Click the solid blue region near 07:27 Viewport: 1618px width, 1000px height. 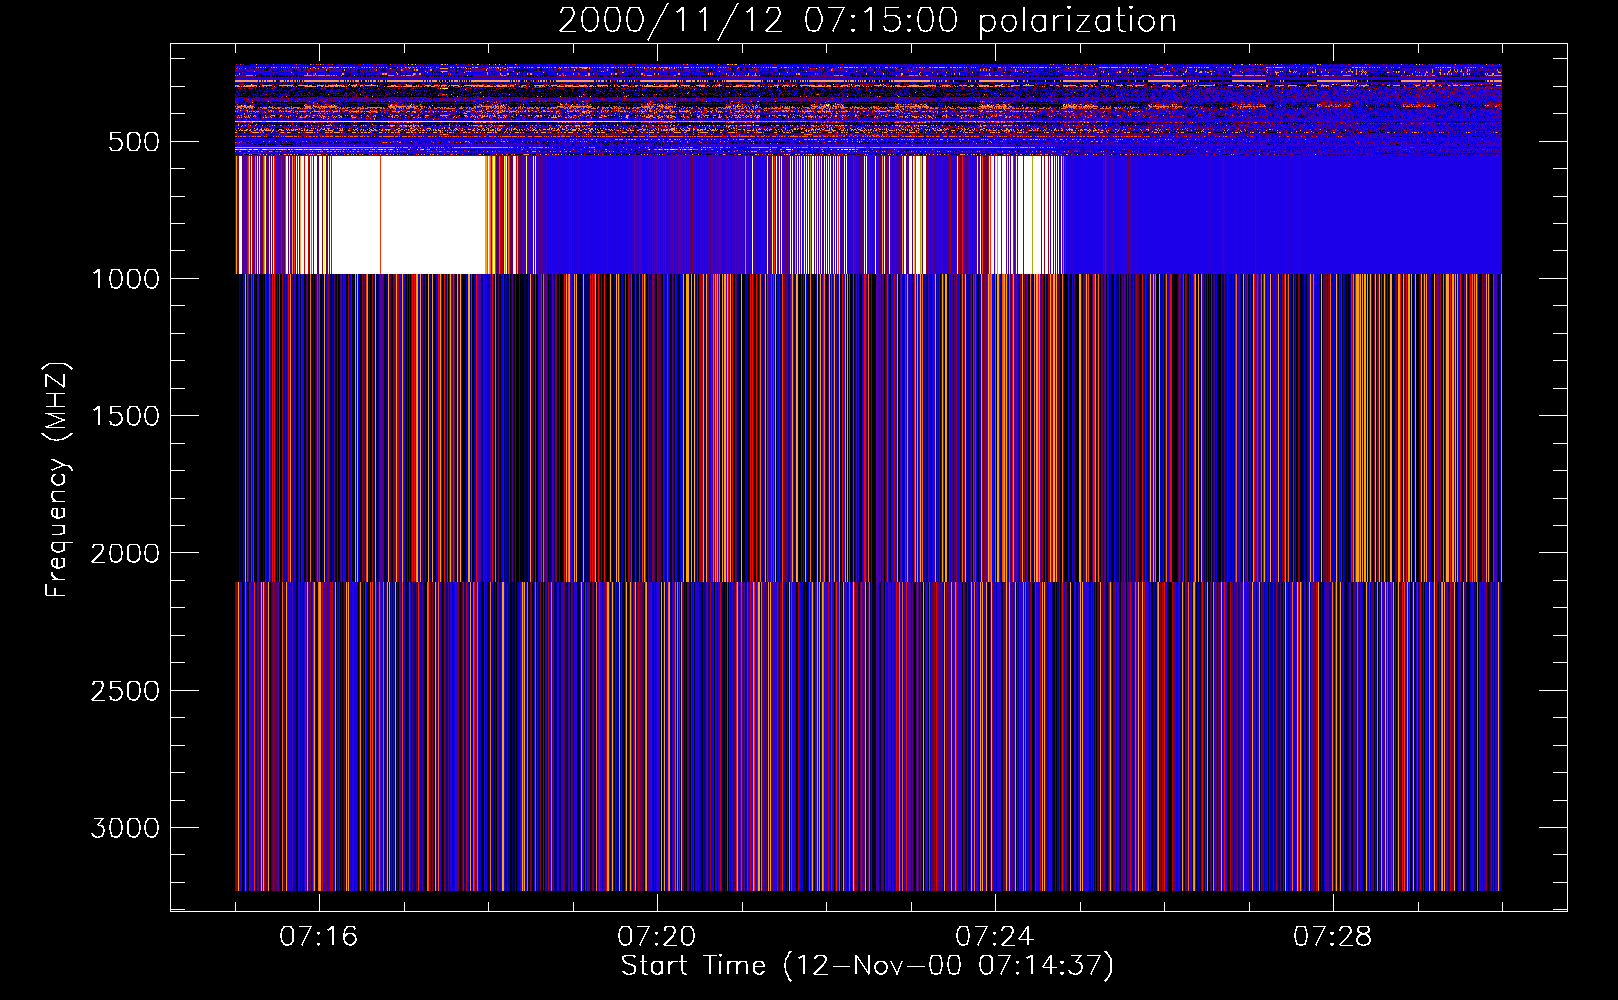[1282, 214]
